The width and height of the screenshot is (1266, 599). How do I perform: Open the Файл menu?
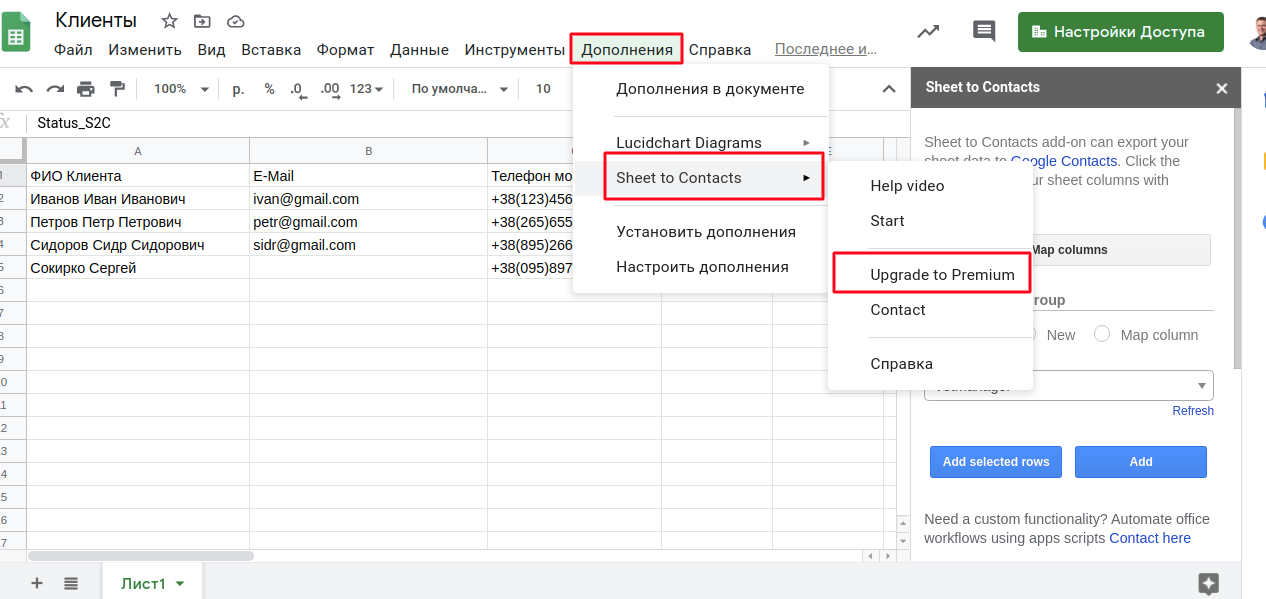pos(73,49)
